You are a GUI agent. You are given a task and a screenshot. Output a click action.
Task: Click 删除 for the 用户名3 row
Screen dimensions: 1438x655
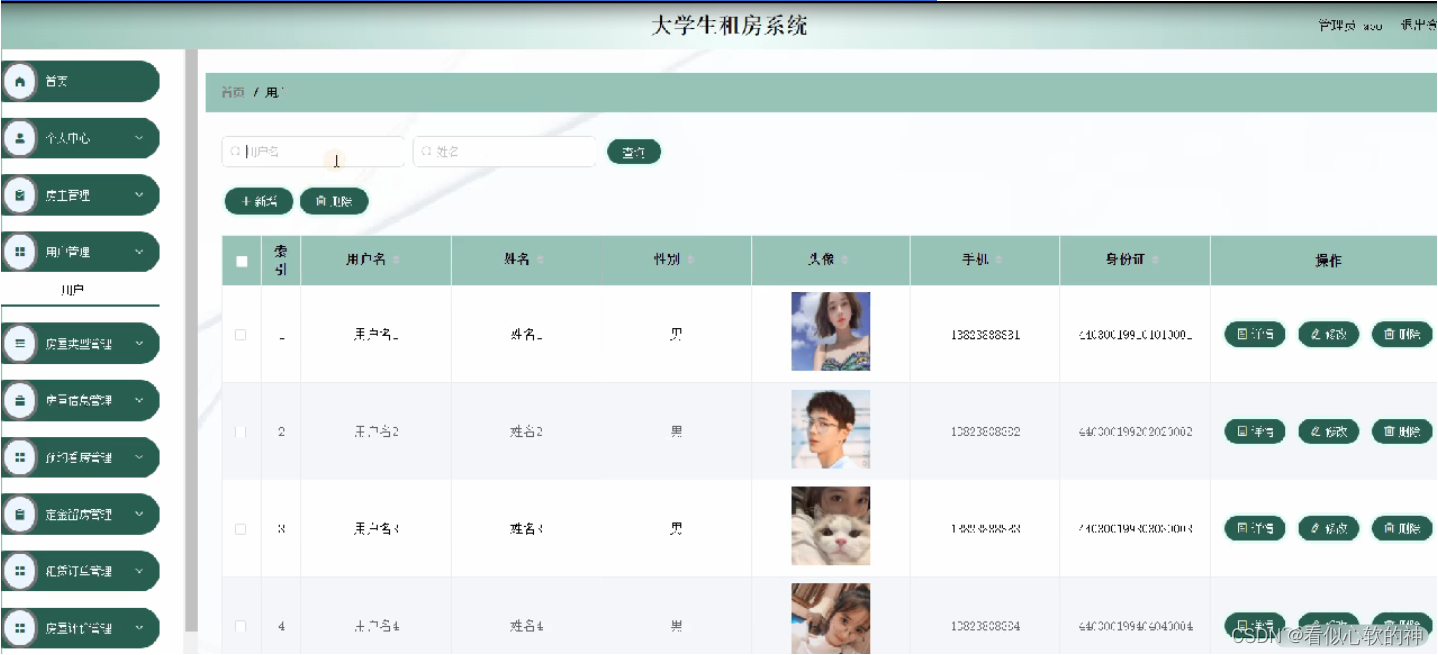[1402, 528]
